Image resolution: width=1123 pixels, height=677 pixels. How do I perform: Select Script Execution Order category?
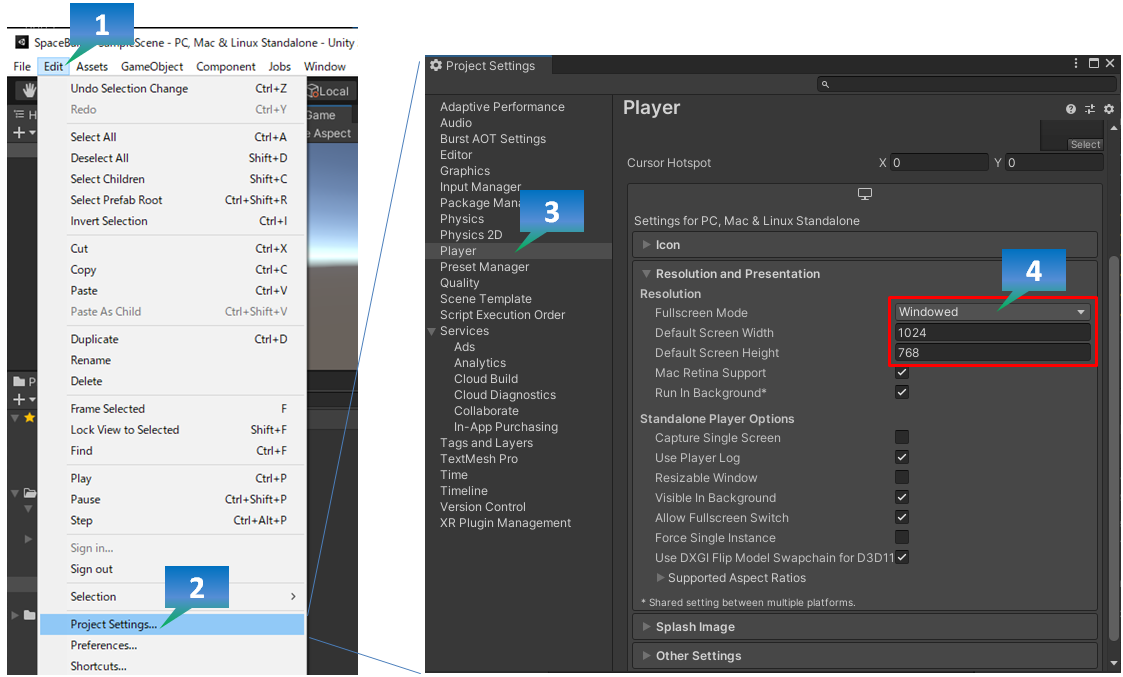(x=502, y=315)
